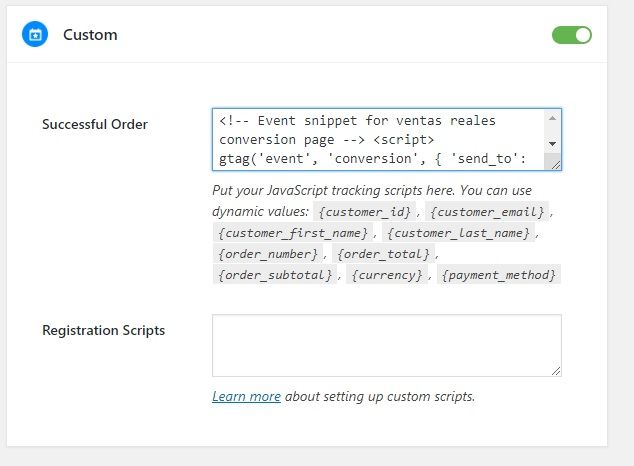Click the {order_total} dynamic value tag

383,254
